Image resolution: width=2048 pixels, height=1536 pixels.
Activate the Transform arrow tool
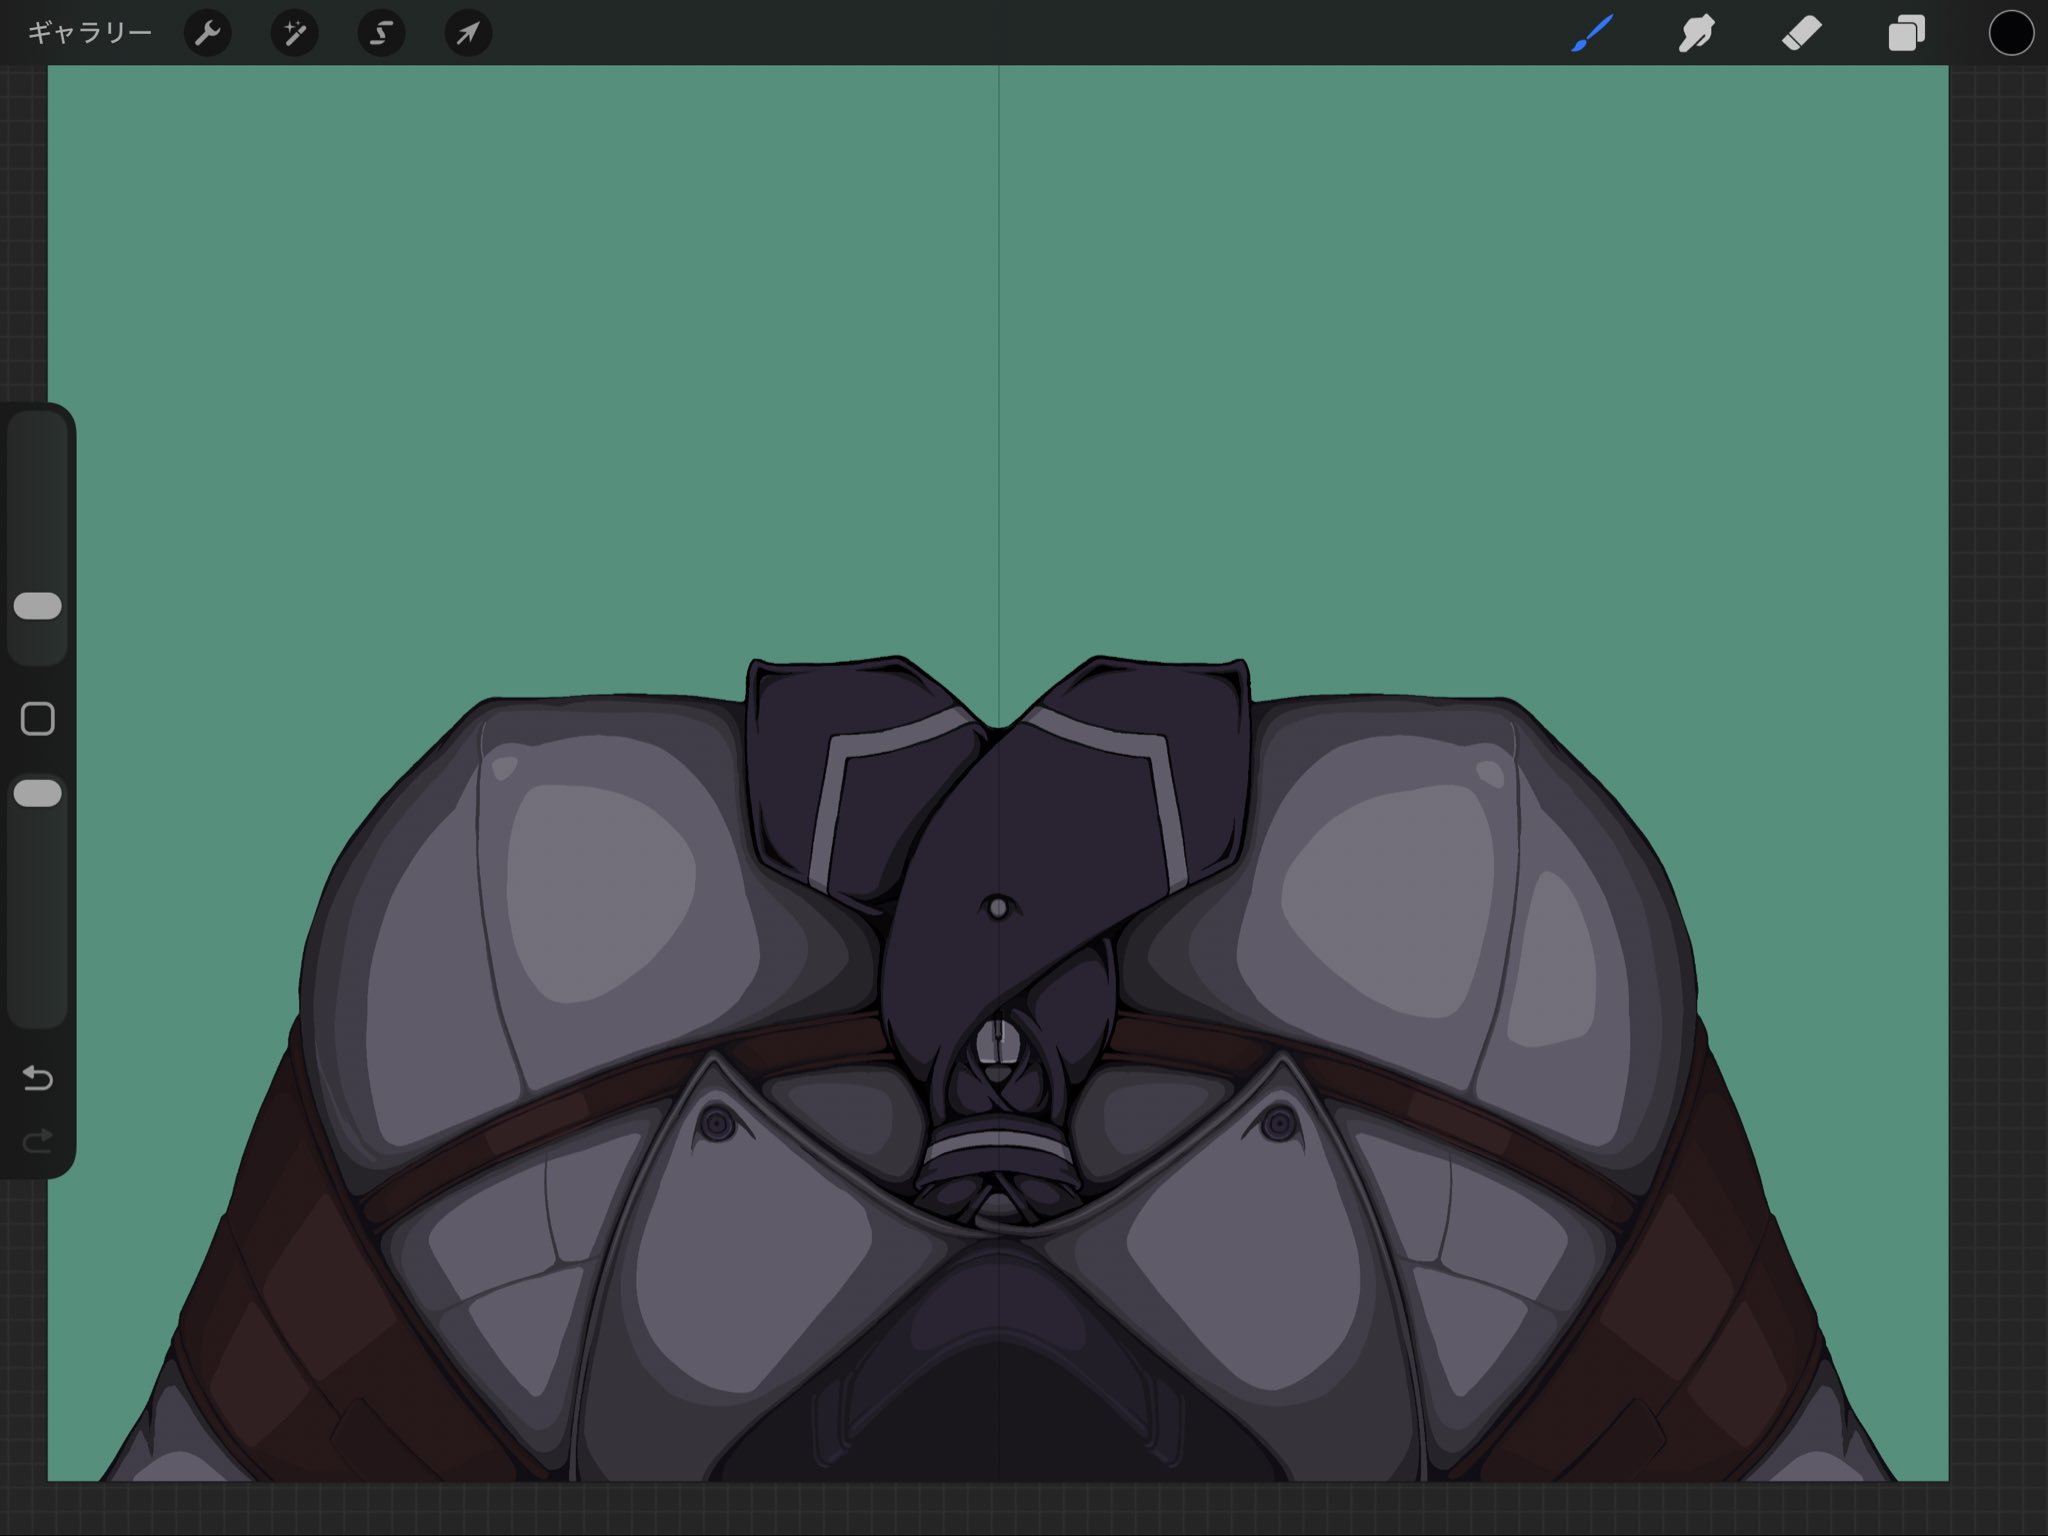tap(467, 34)
